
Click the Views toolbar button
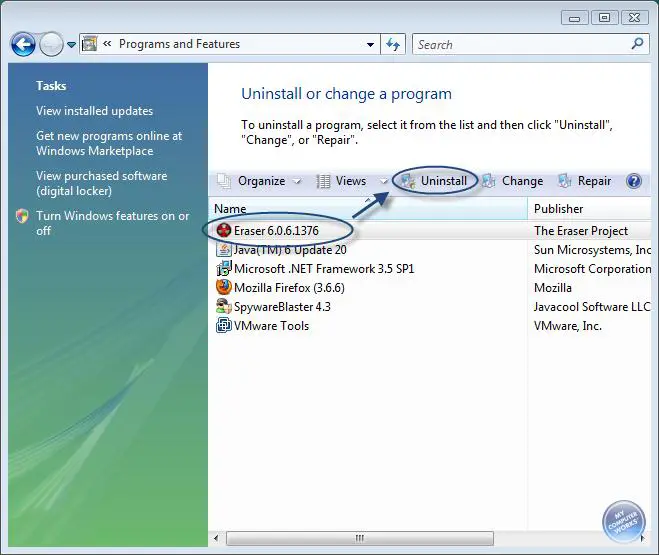(351, 181)
